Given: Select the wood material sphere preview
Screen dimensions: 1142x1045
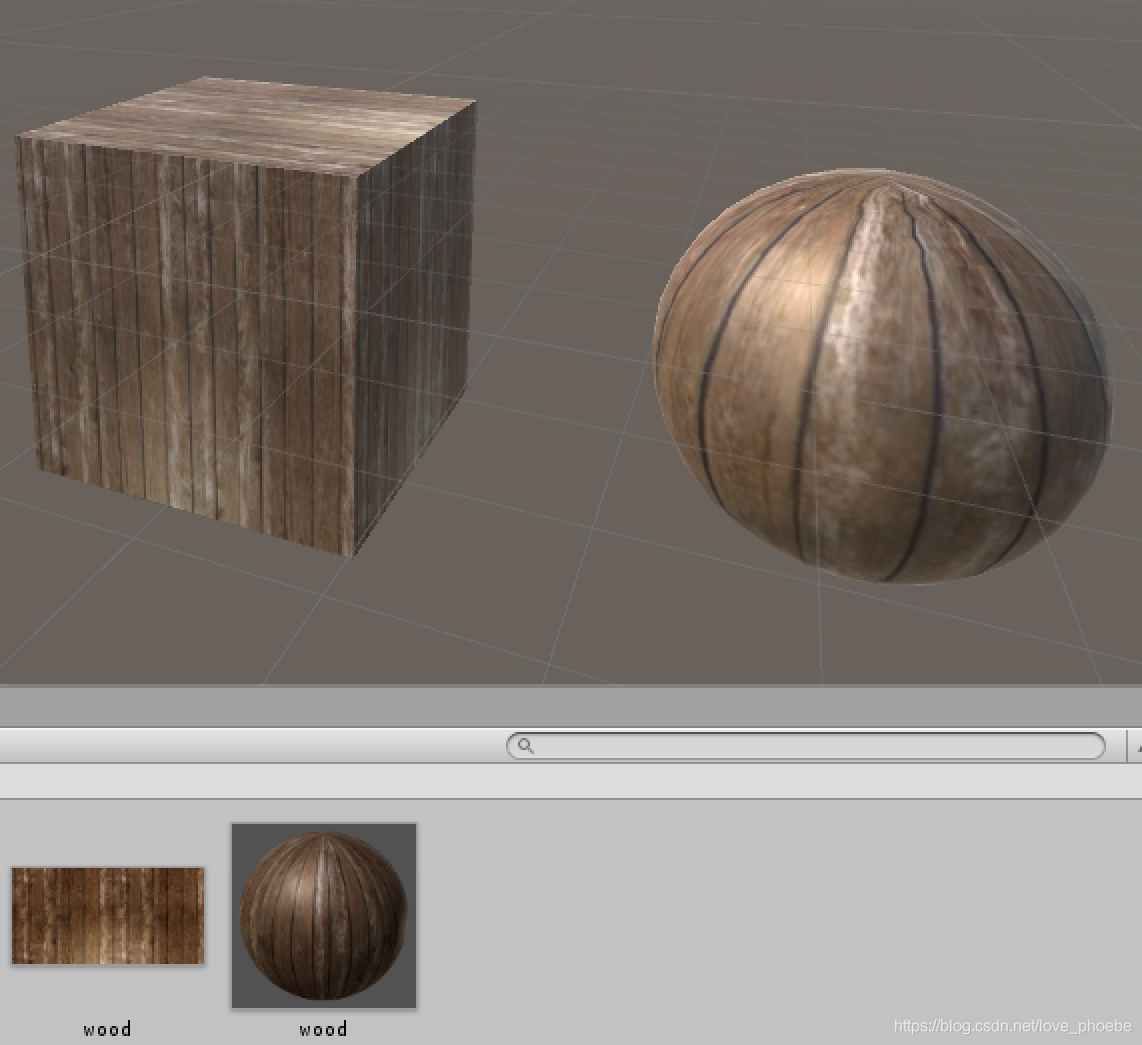Looking at the screenshot, I should (324, 915).
